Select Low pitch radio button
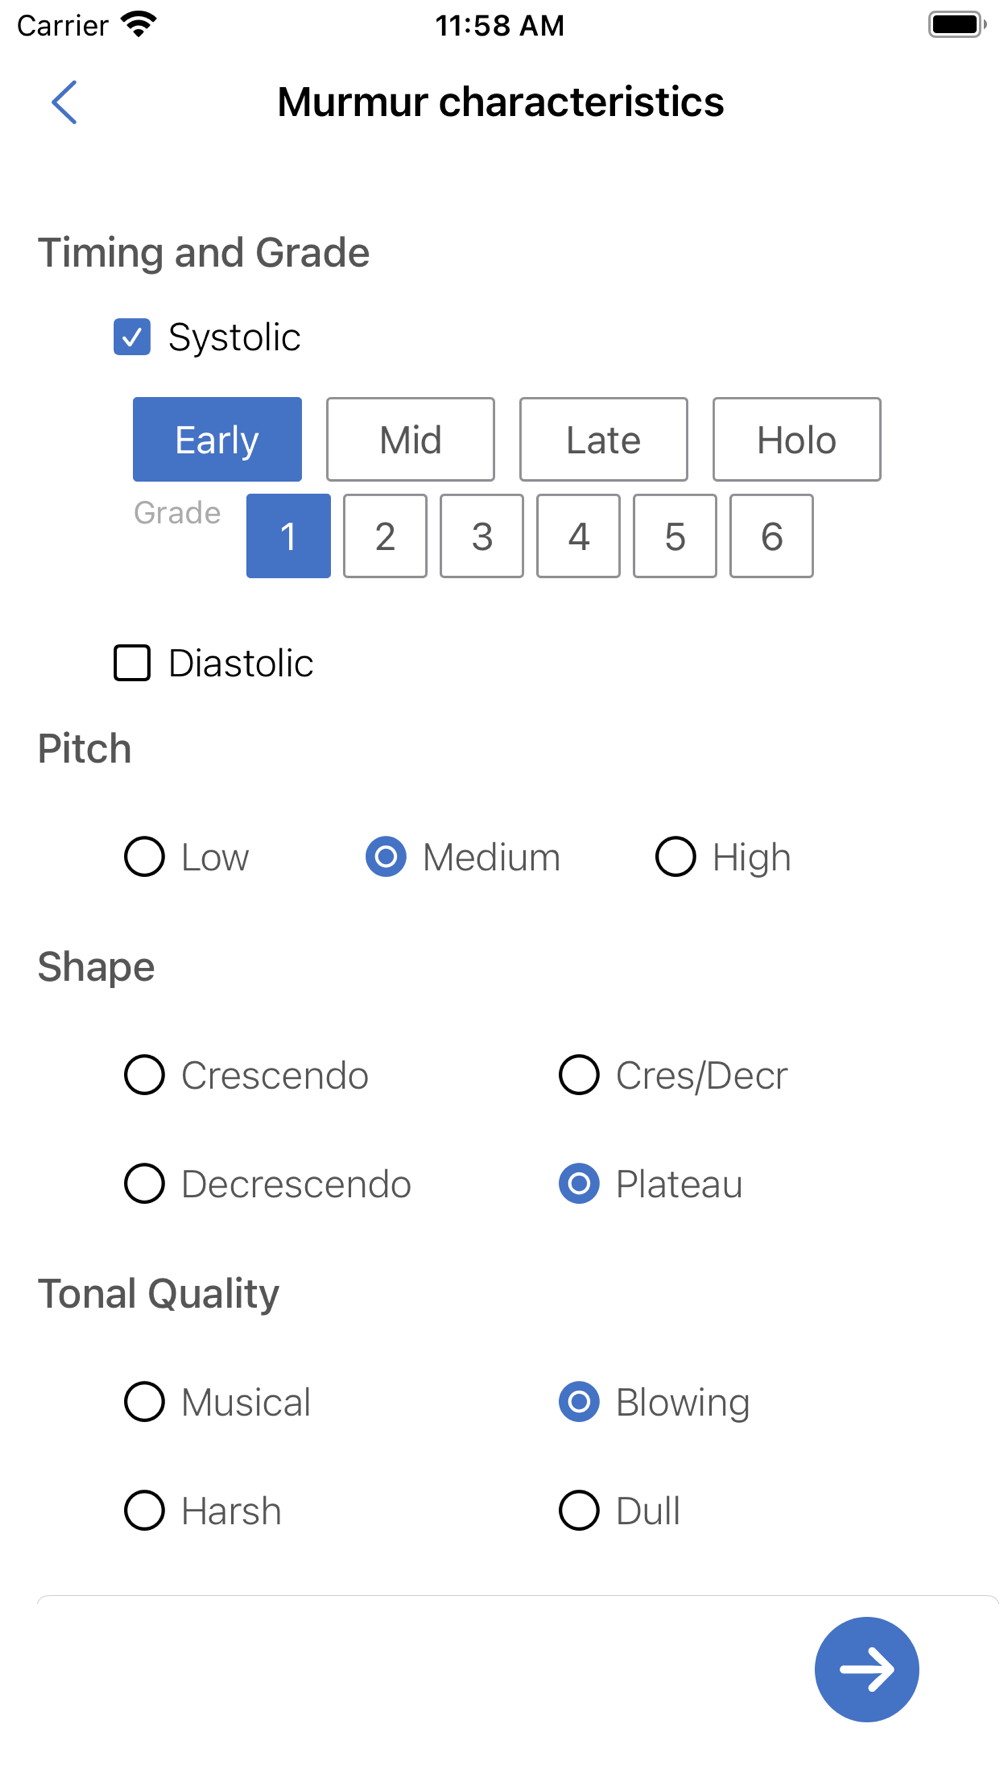This screenshot has height=1778, width=1000. [x=145, y=857]
